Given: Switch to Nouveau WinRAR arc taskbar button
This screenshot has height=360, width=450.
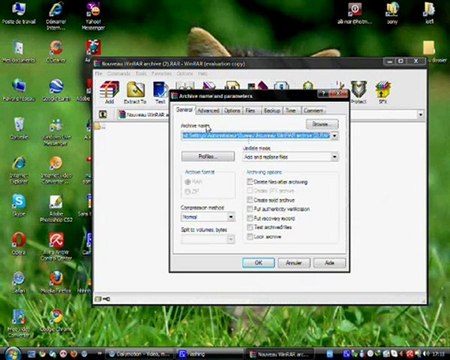Looking at the screenshot, I should pos(281,354).
